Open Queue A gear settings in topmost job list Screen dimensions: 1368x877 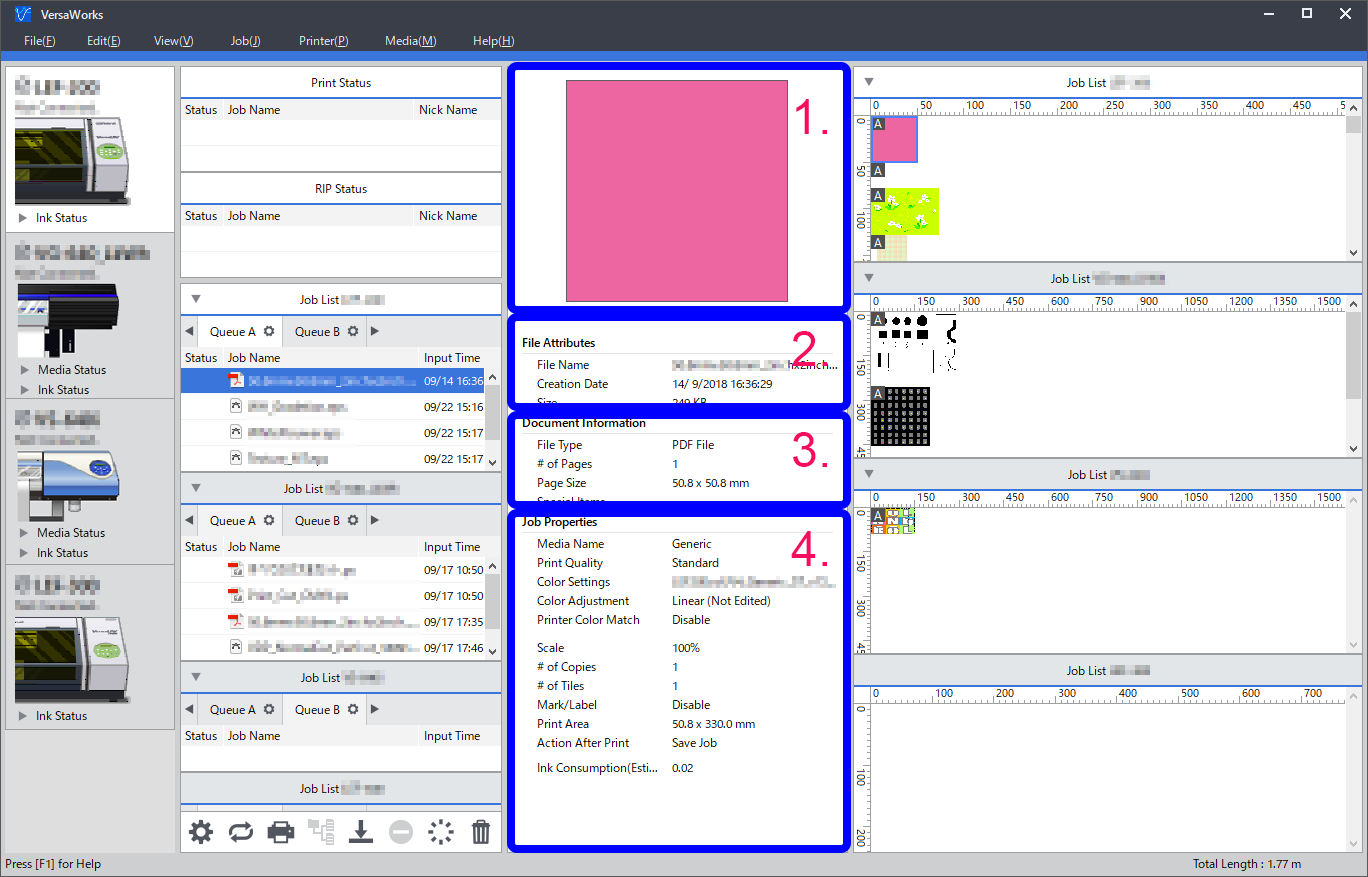point(269,331)
